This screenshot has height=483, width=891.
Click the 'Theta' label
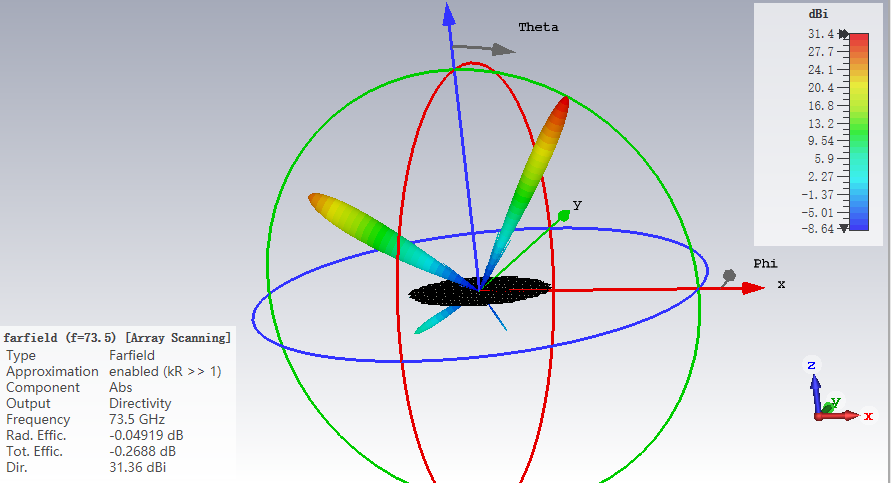[x=538, y=27]
